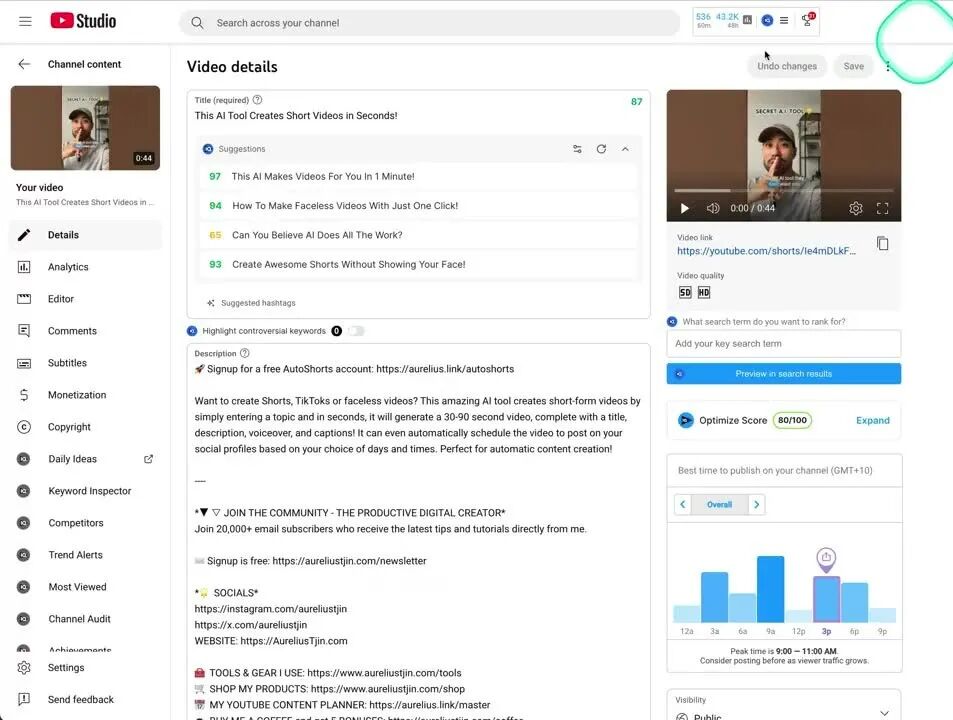953x720 pixels.
Task: Click the settings gear in the video player
Action: (x=856, y=208)
